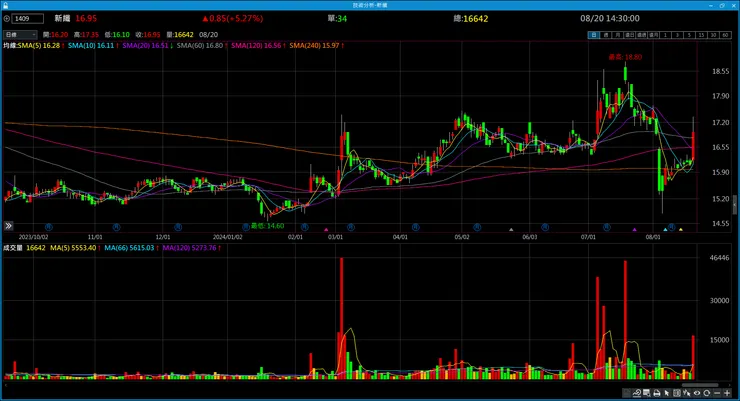Image resolution: width=740 pixels, height=401 pixels.
Task: Select the 15-minute period button
Action: click(701, 35)
